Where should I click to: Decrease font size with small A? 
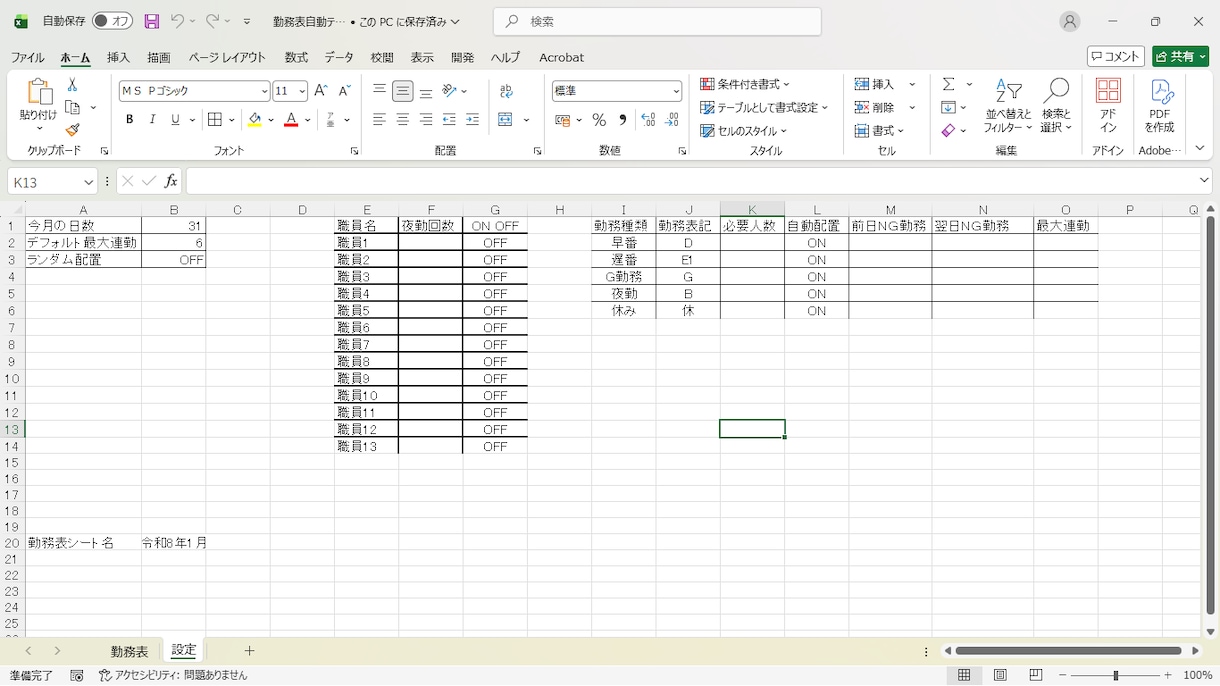(344, 91)
